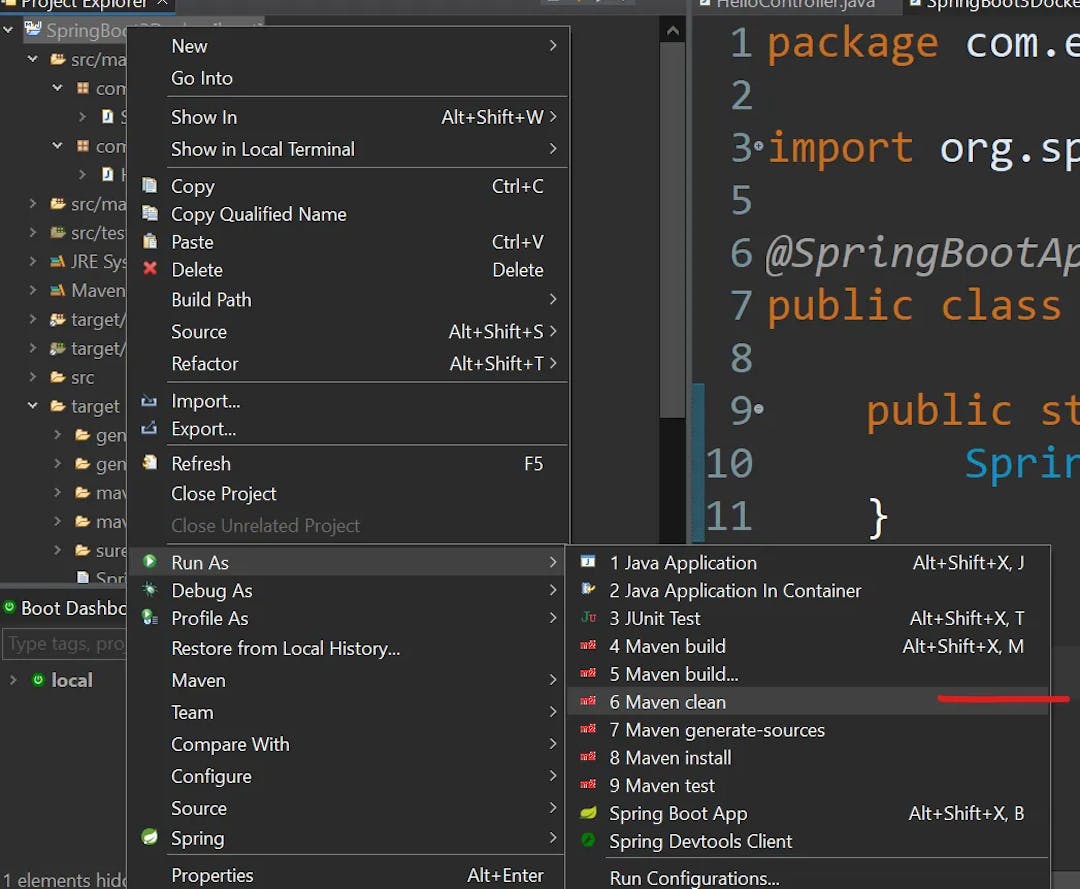Click the Copy icon in context menu
Image resolution: width=1080 pixels, height=889 pixels.
(x=150, y=186)
